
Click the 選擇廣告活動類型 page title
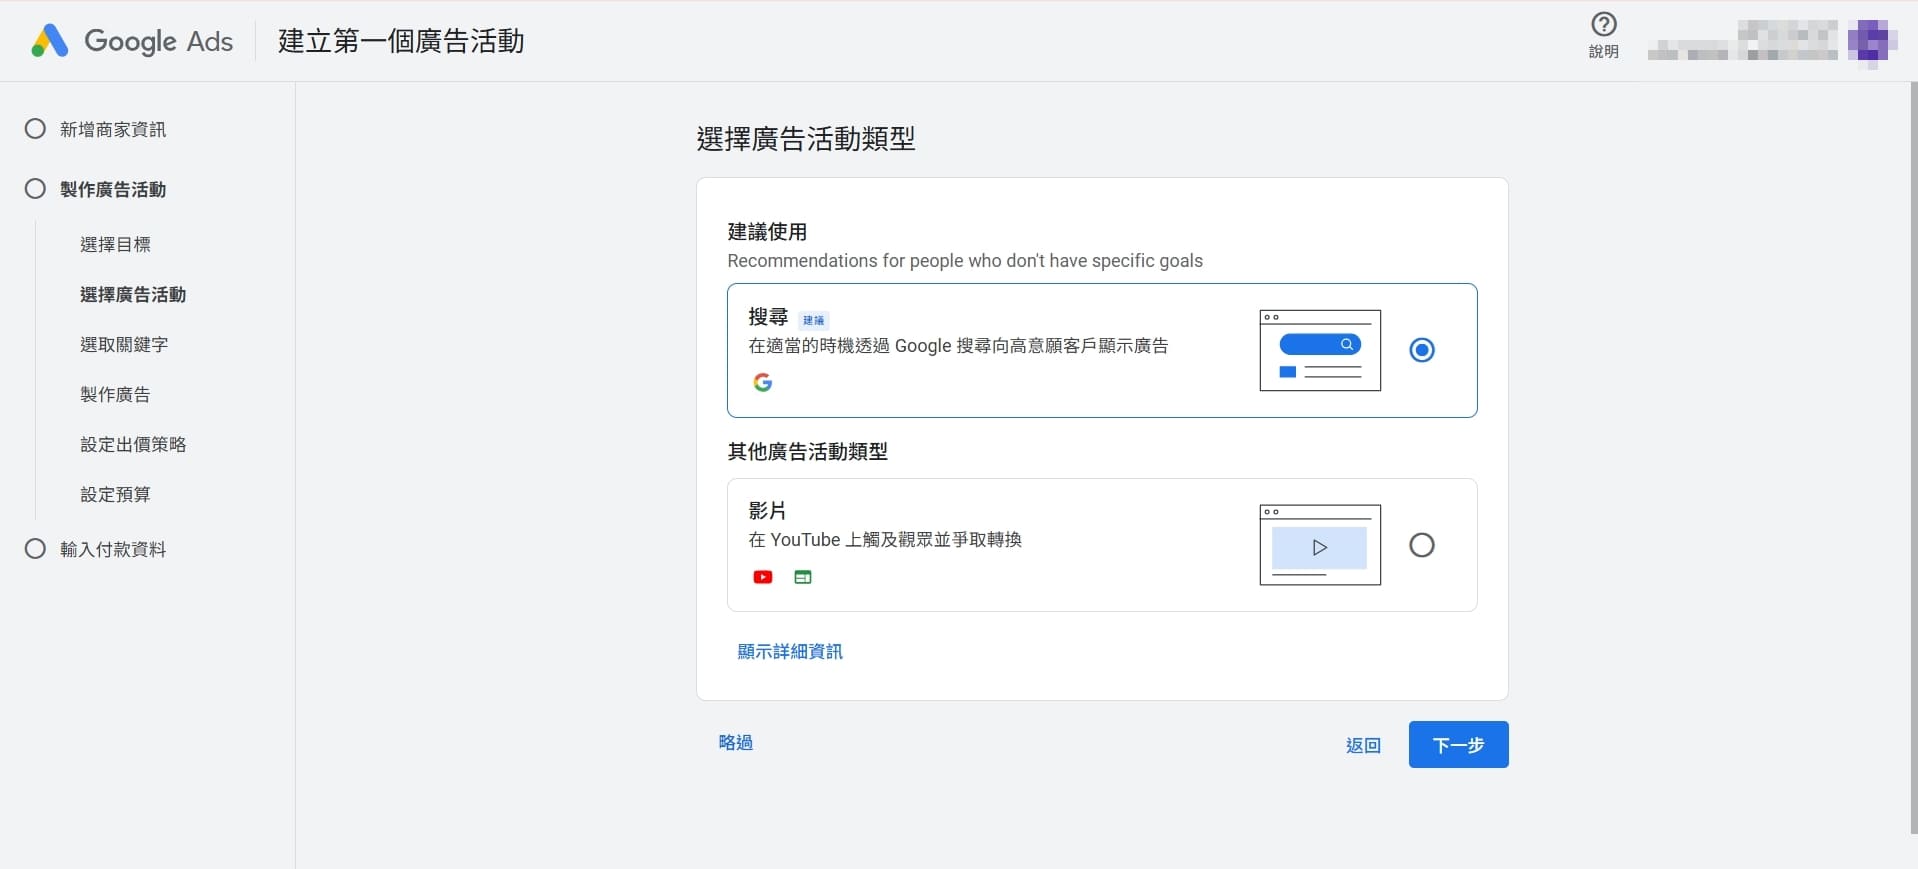pos(806,138)
